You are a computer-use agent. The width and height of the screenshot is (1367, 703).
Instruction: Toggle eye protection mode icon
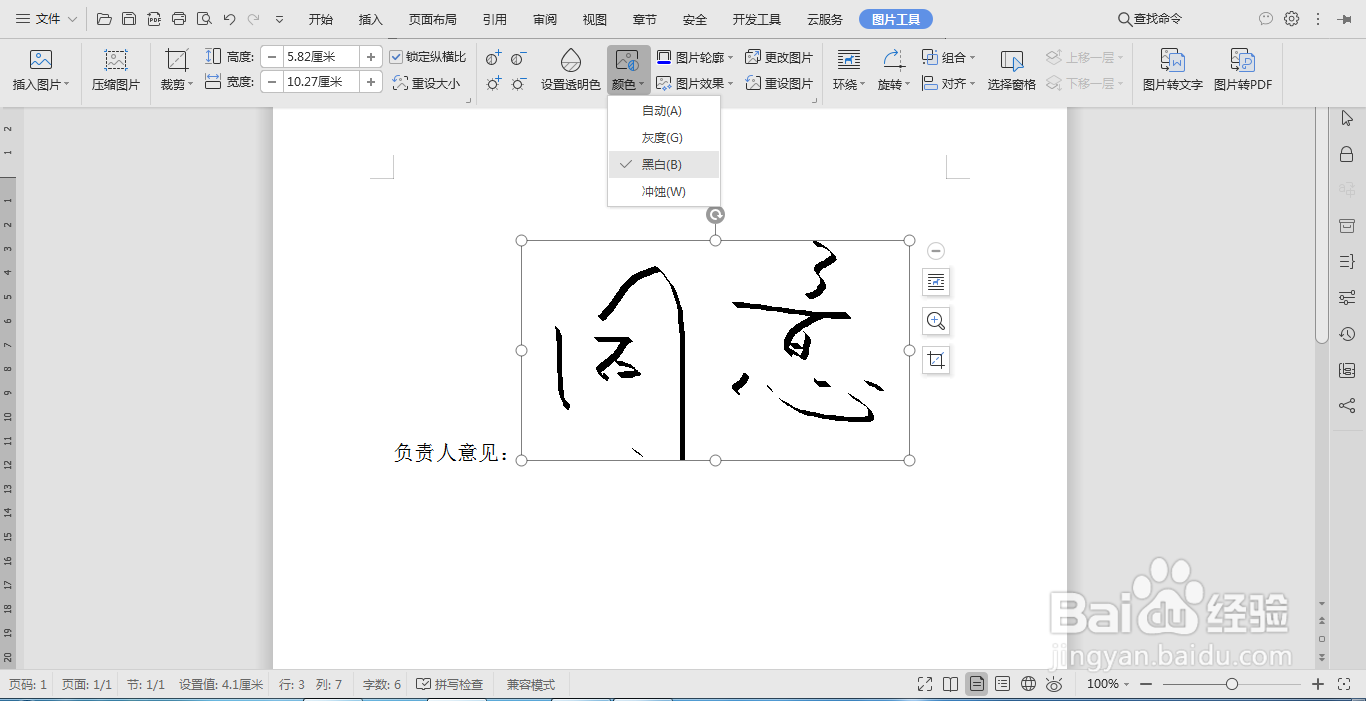coord(1054,684)
